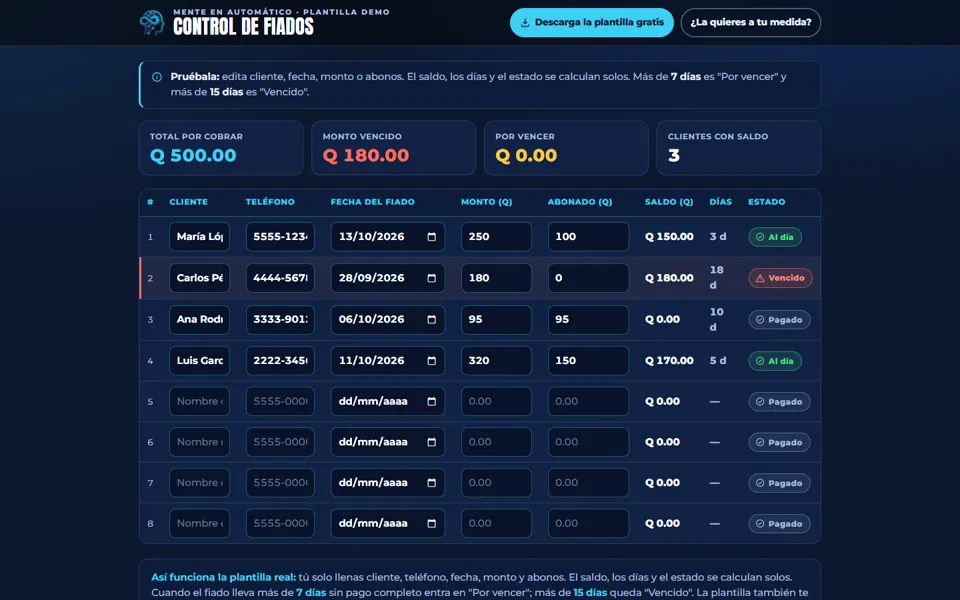Click empty Nombre field in row 7
The height and width of the screenshot is (600, 960).
pos(200,482)
